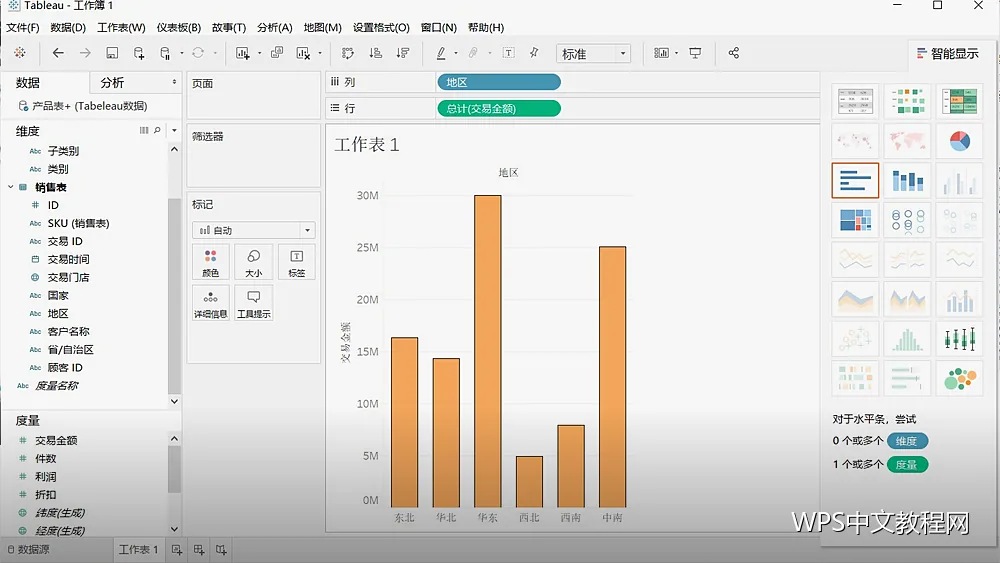Select the horizontal bars chart type
The height and width of the screenshot is (563, 1000).
tap(855, 180)
